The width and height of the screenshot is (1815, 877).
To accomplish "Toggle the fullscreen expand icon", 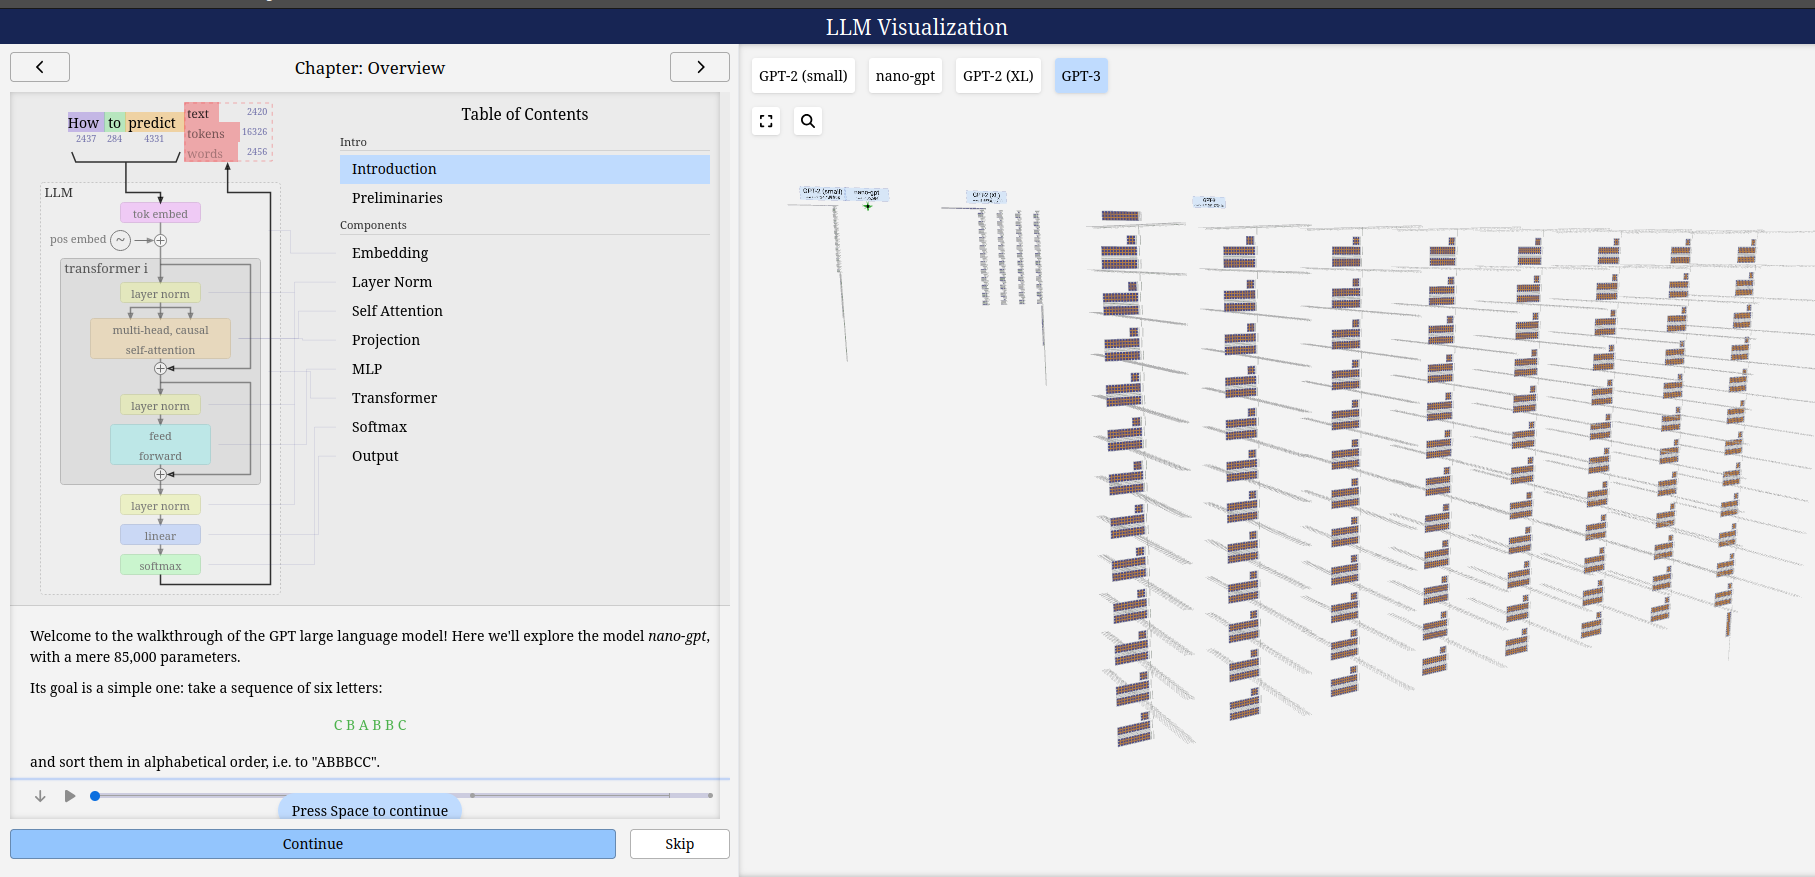I will coord(766,121).
